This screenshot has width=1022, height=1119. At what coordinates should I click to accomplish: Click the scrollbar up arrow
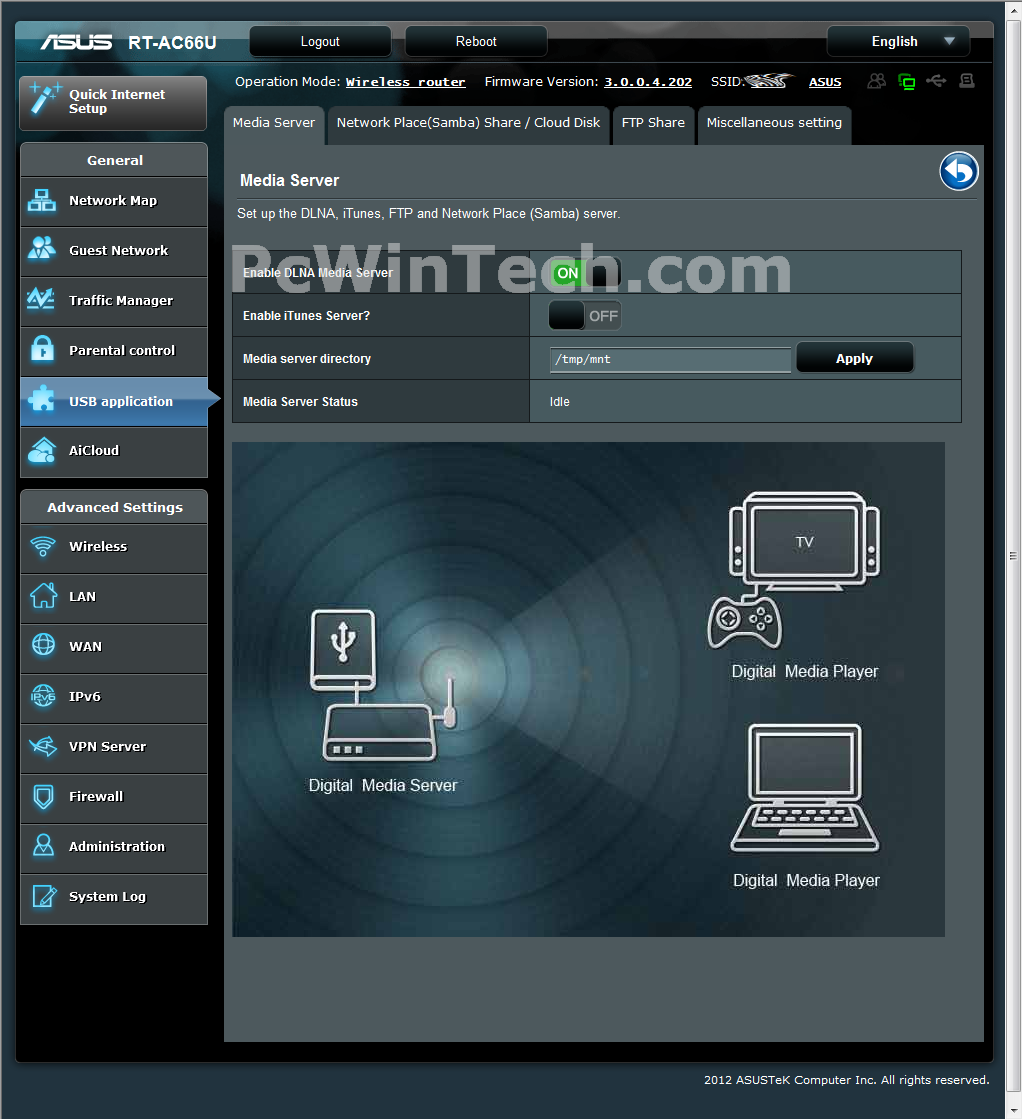[1013, 10]
